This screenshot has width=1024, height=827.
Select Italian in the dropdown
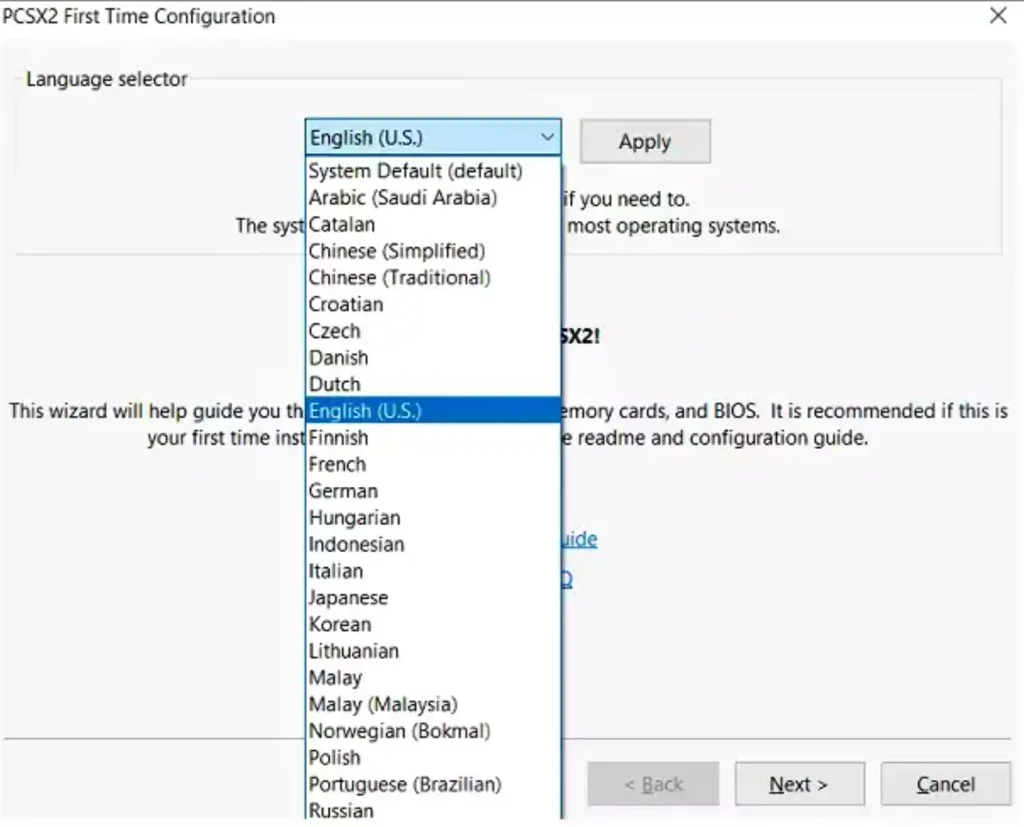(x=335, y=571)
